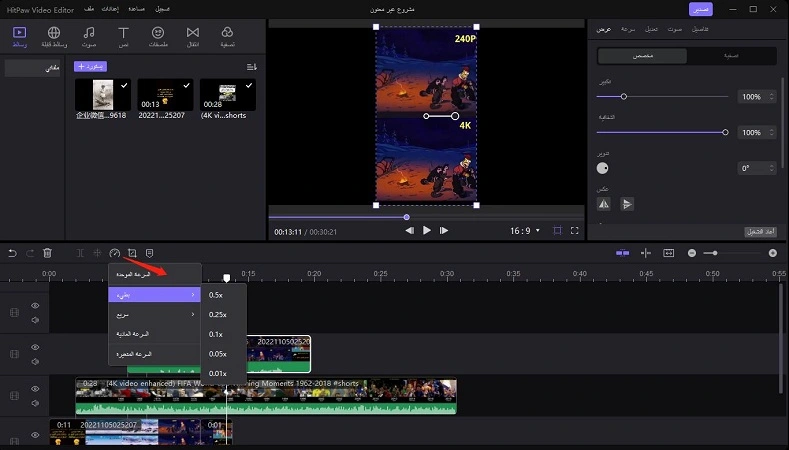The image size is (789, 450).
Task: Open the 16:9 aspect ratio dropdown
Action: pyautogui.click(x=525, y=231)
